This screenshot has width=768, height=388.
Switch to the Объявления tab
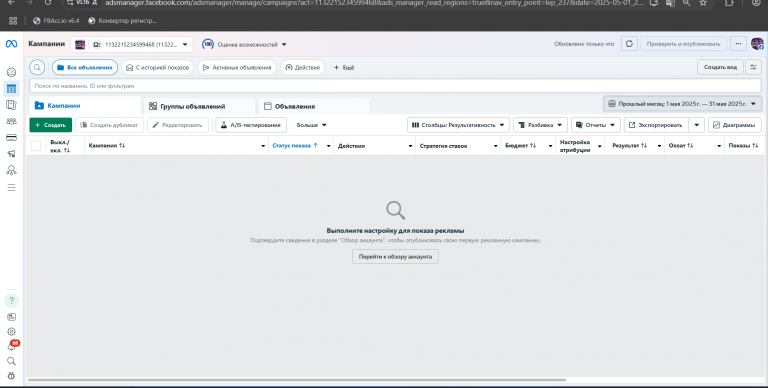[x=314, y=106]
